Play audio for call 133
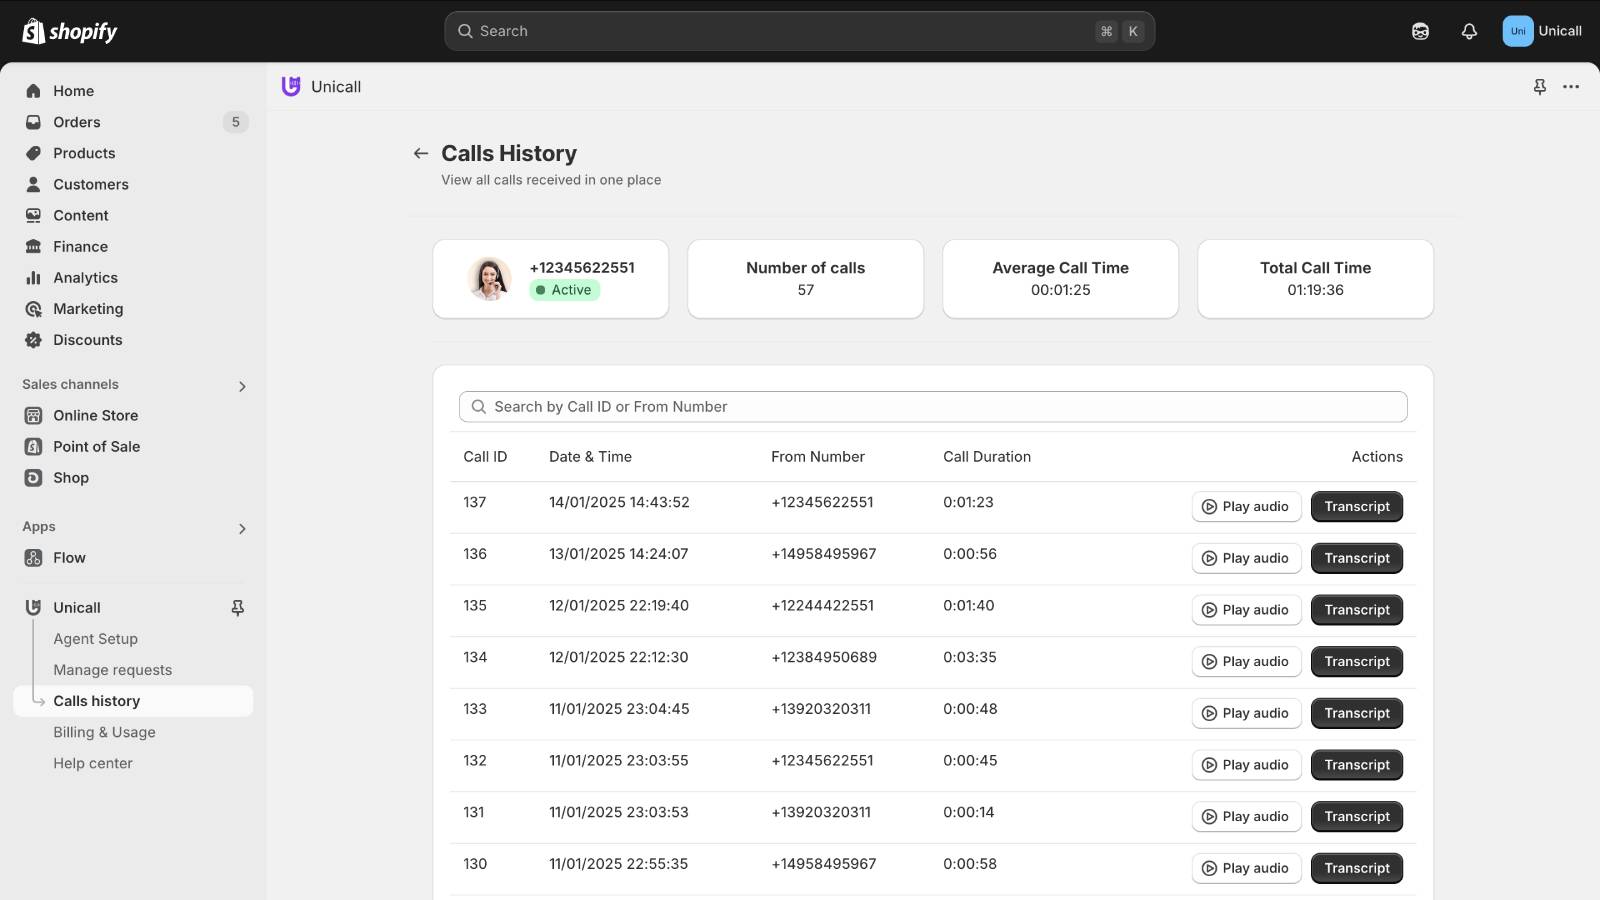This screenshot has height=900, width=1600. point(1246,713)
